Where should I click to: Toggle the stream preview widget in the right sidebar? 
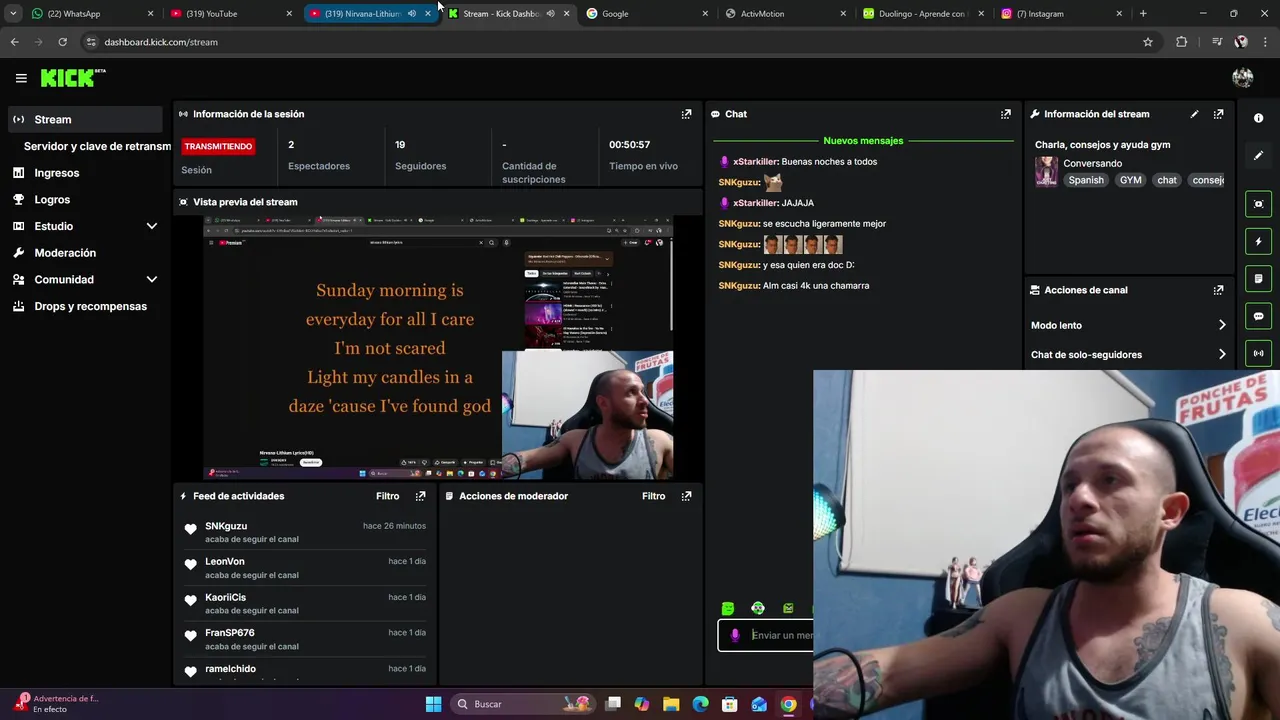tap(1258, 204)
